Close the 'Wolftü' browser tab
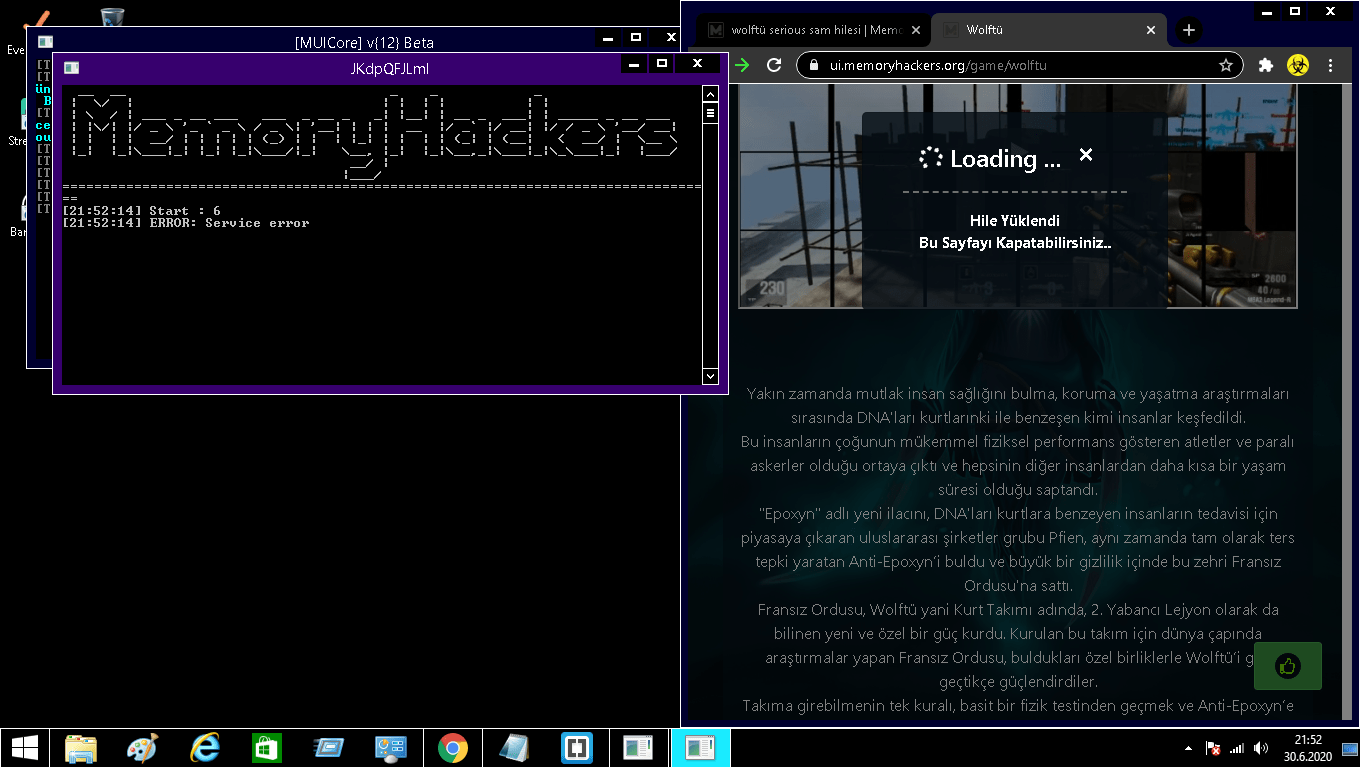1360x768 pixels. [1151, 30]
